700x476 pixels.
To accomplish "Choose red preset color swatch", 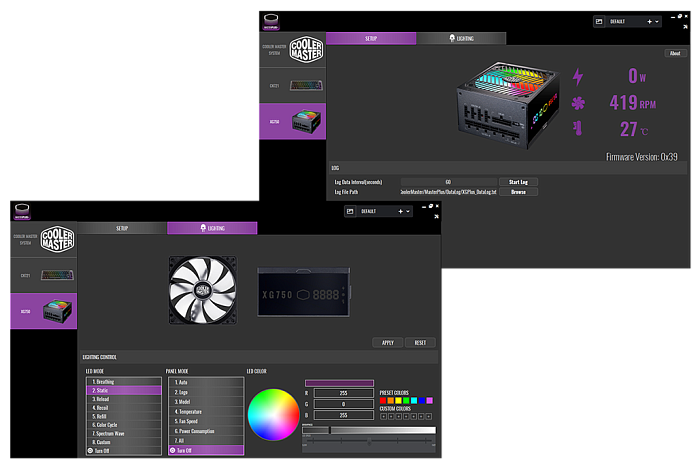I will click(x=383, y=401).
